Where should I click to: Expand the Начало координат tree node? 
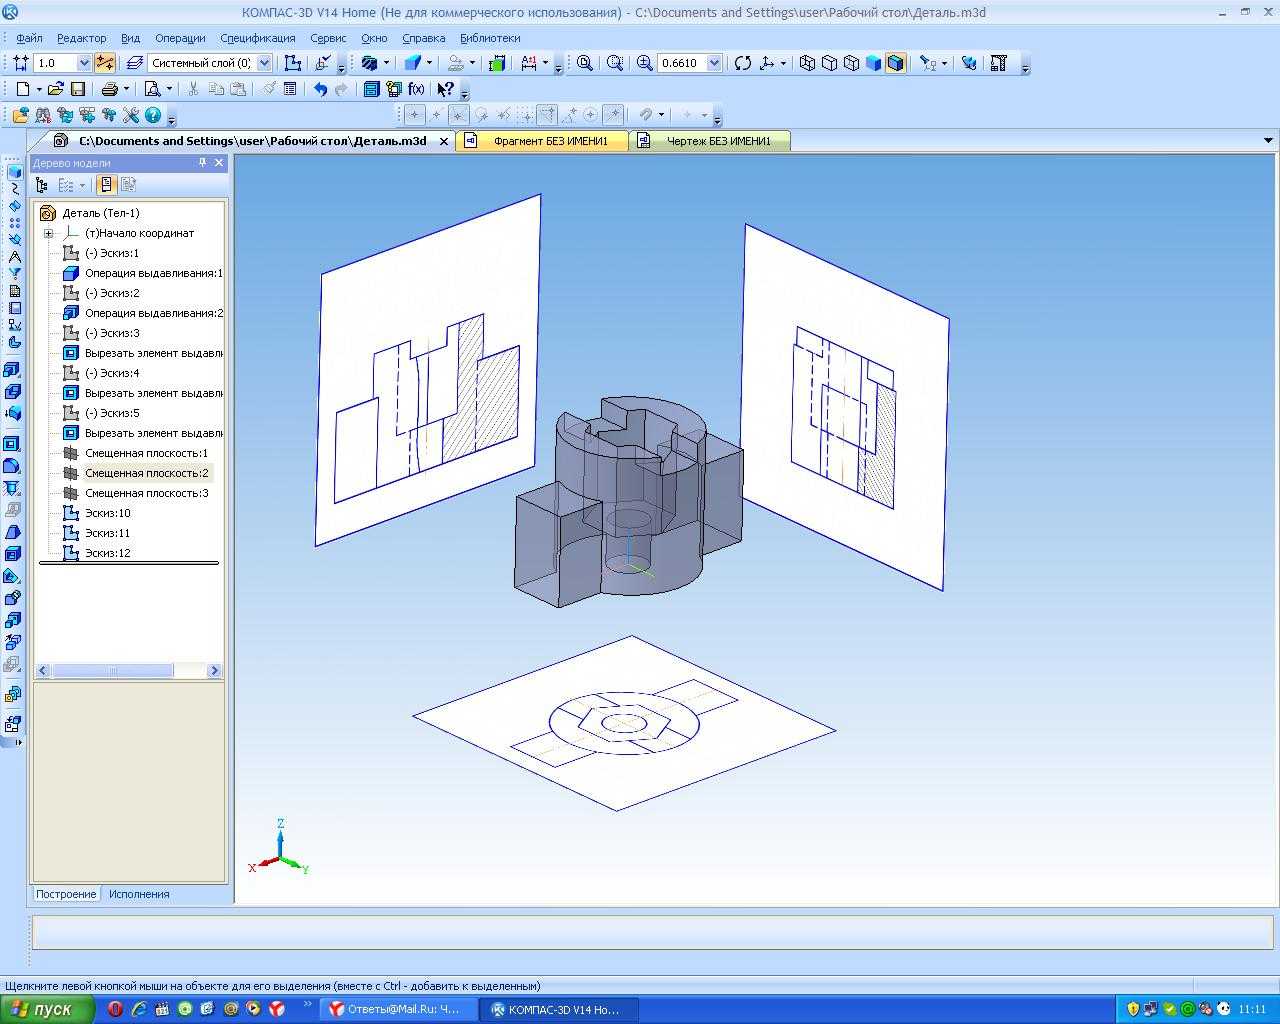(48, 233)
